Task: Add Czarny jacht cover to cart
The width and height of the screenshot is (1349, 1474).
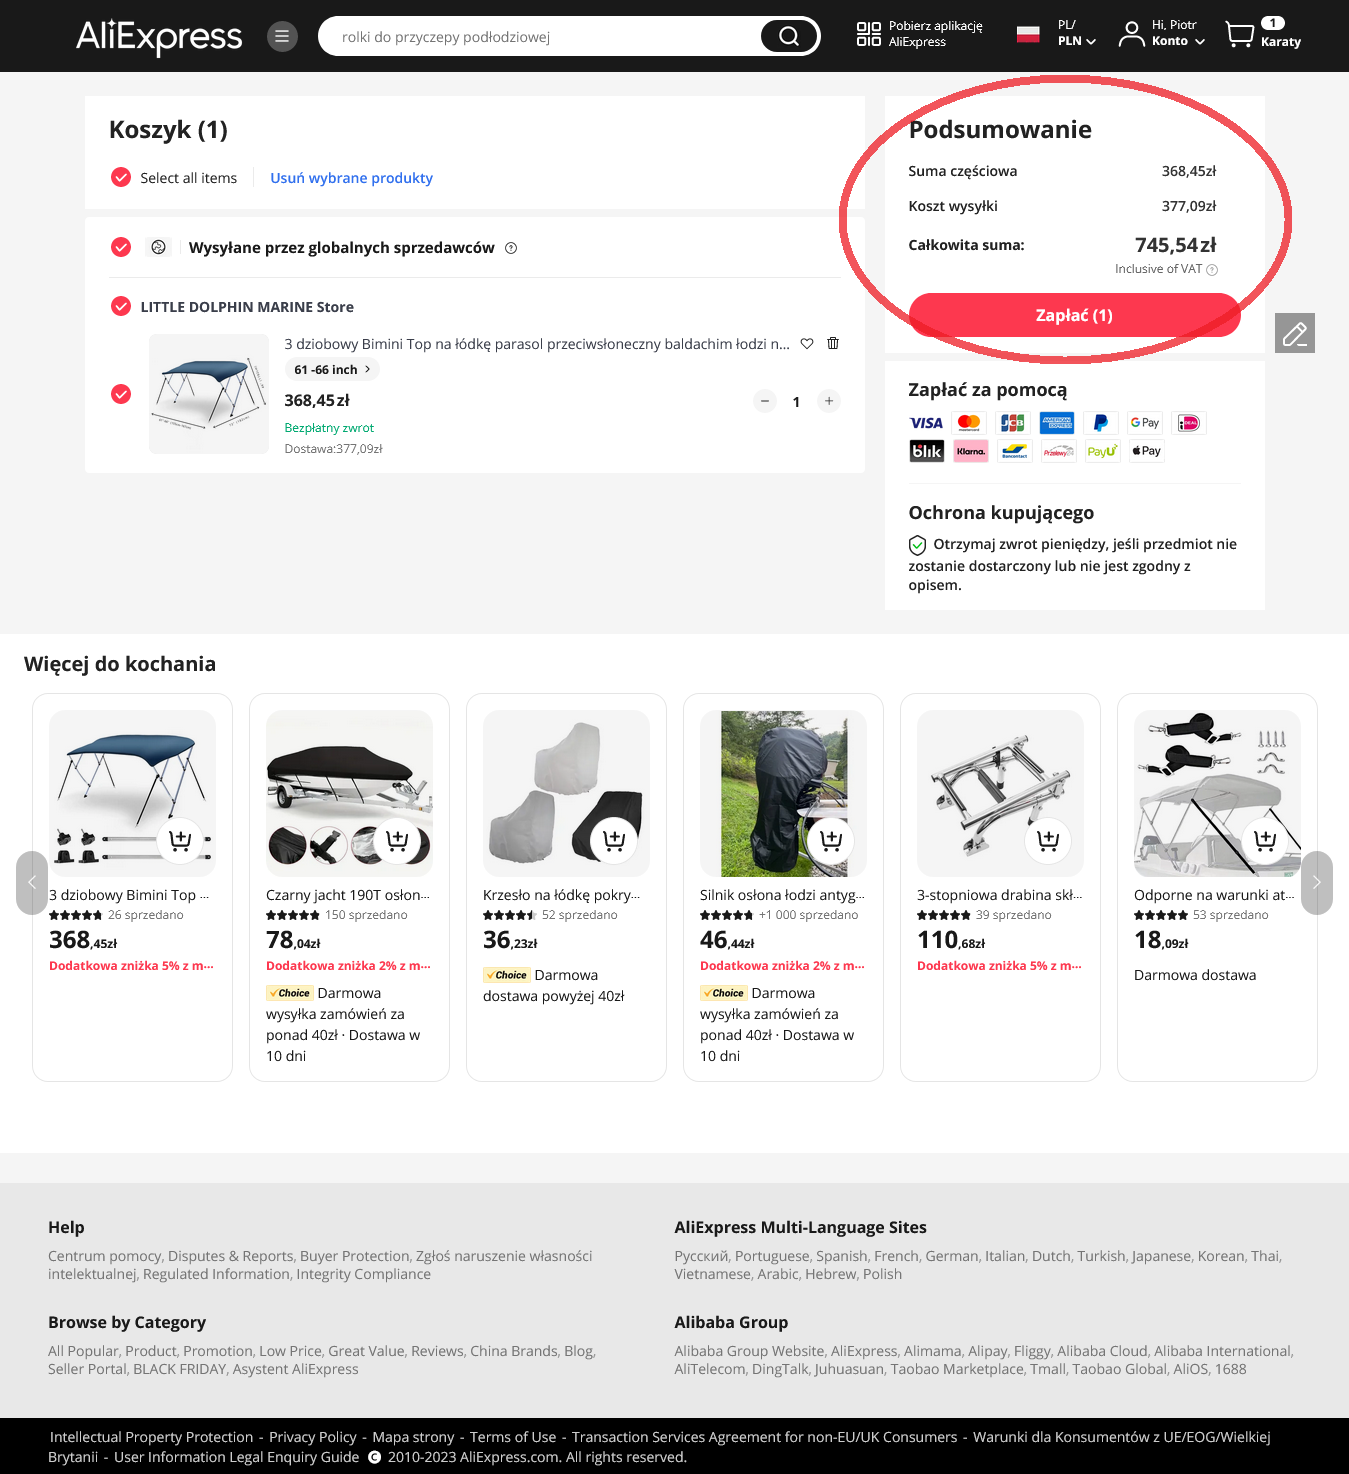Action: tap(397, 840)
